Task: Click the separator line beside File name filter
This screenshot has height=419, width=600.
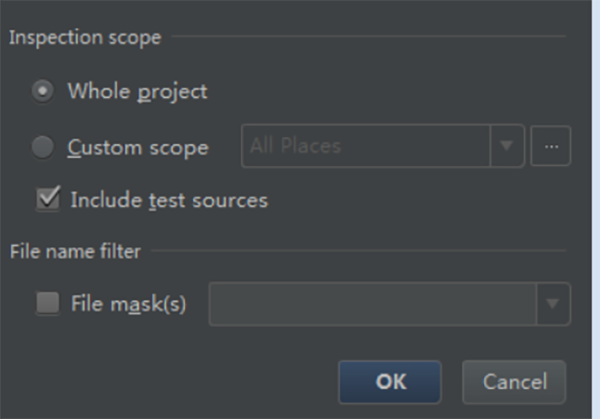Action: tap(359, 251)
